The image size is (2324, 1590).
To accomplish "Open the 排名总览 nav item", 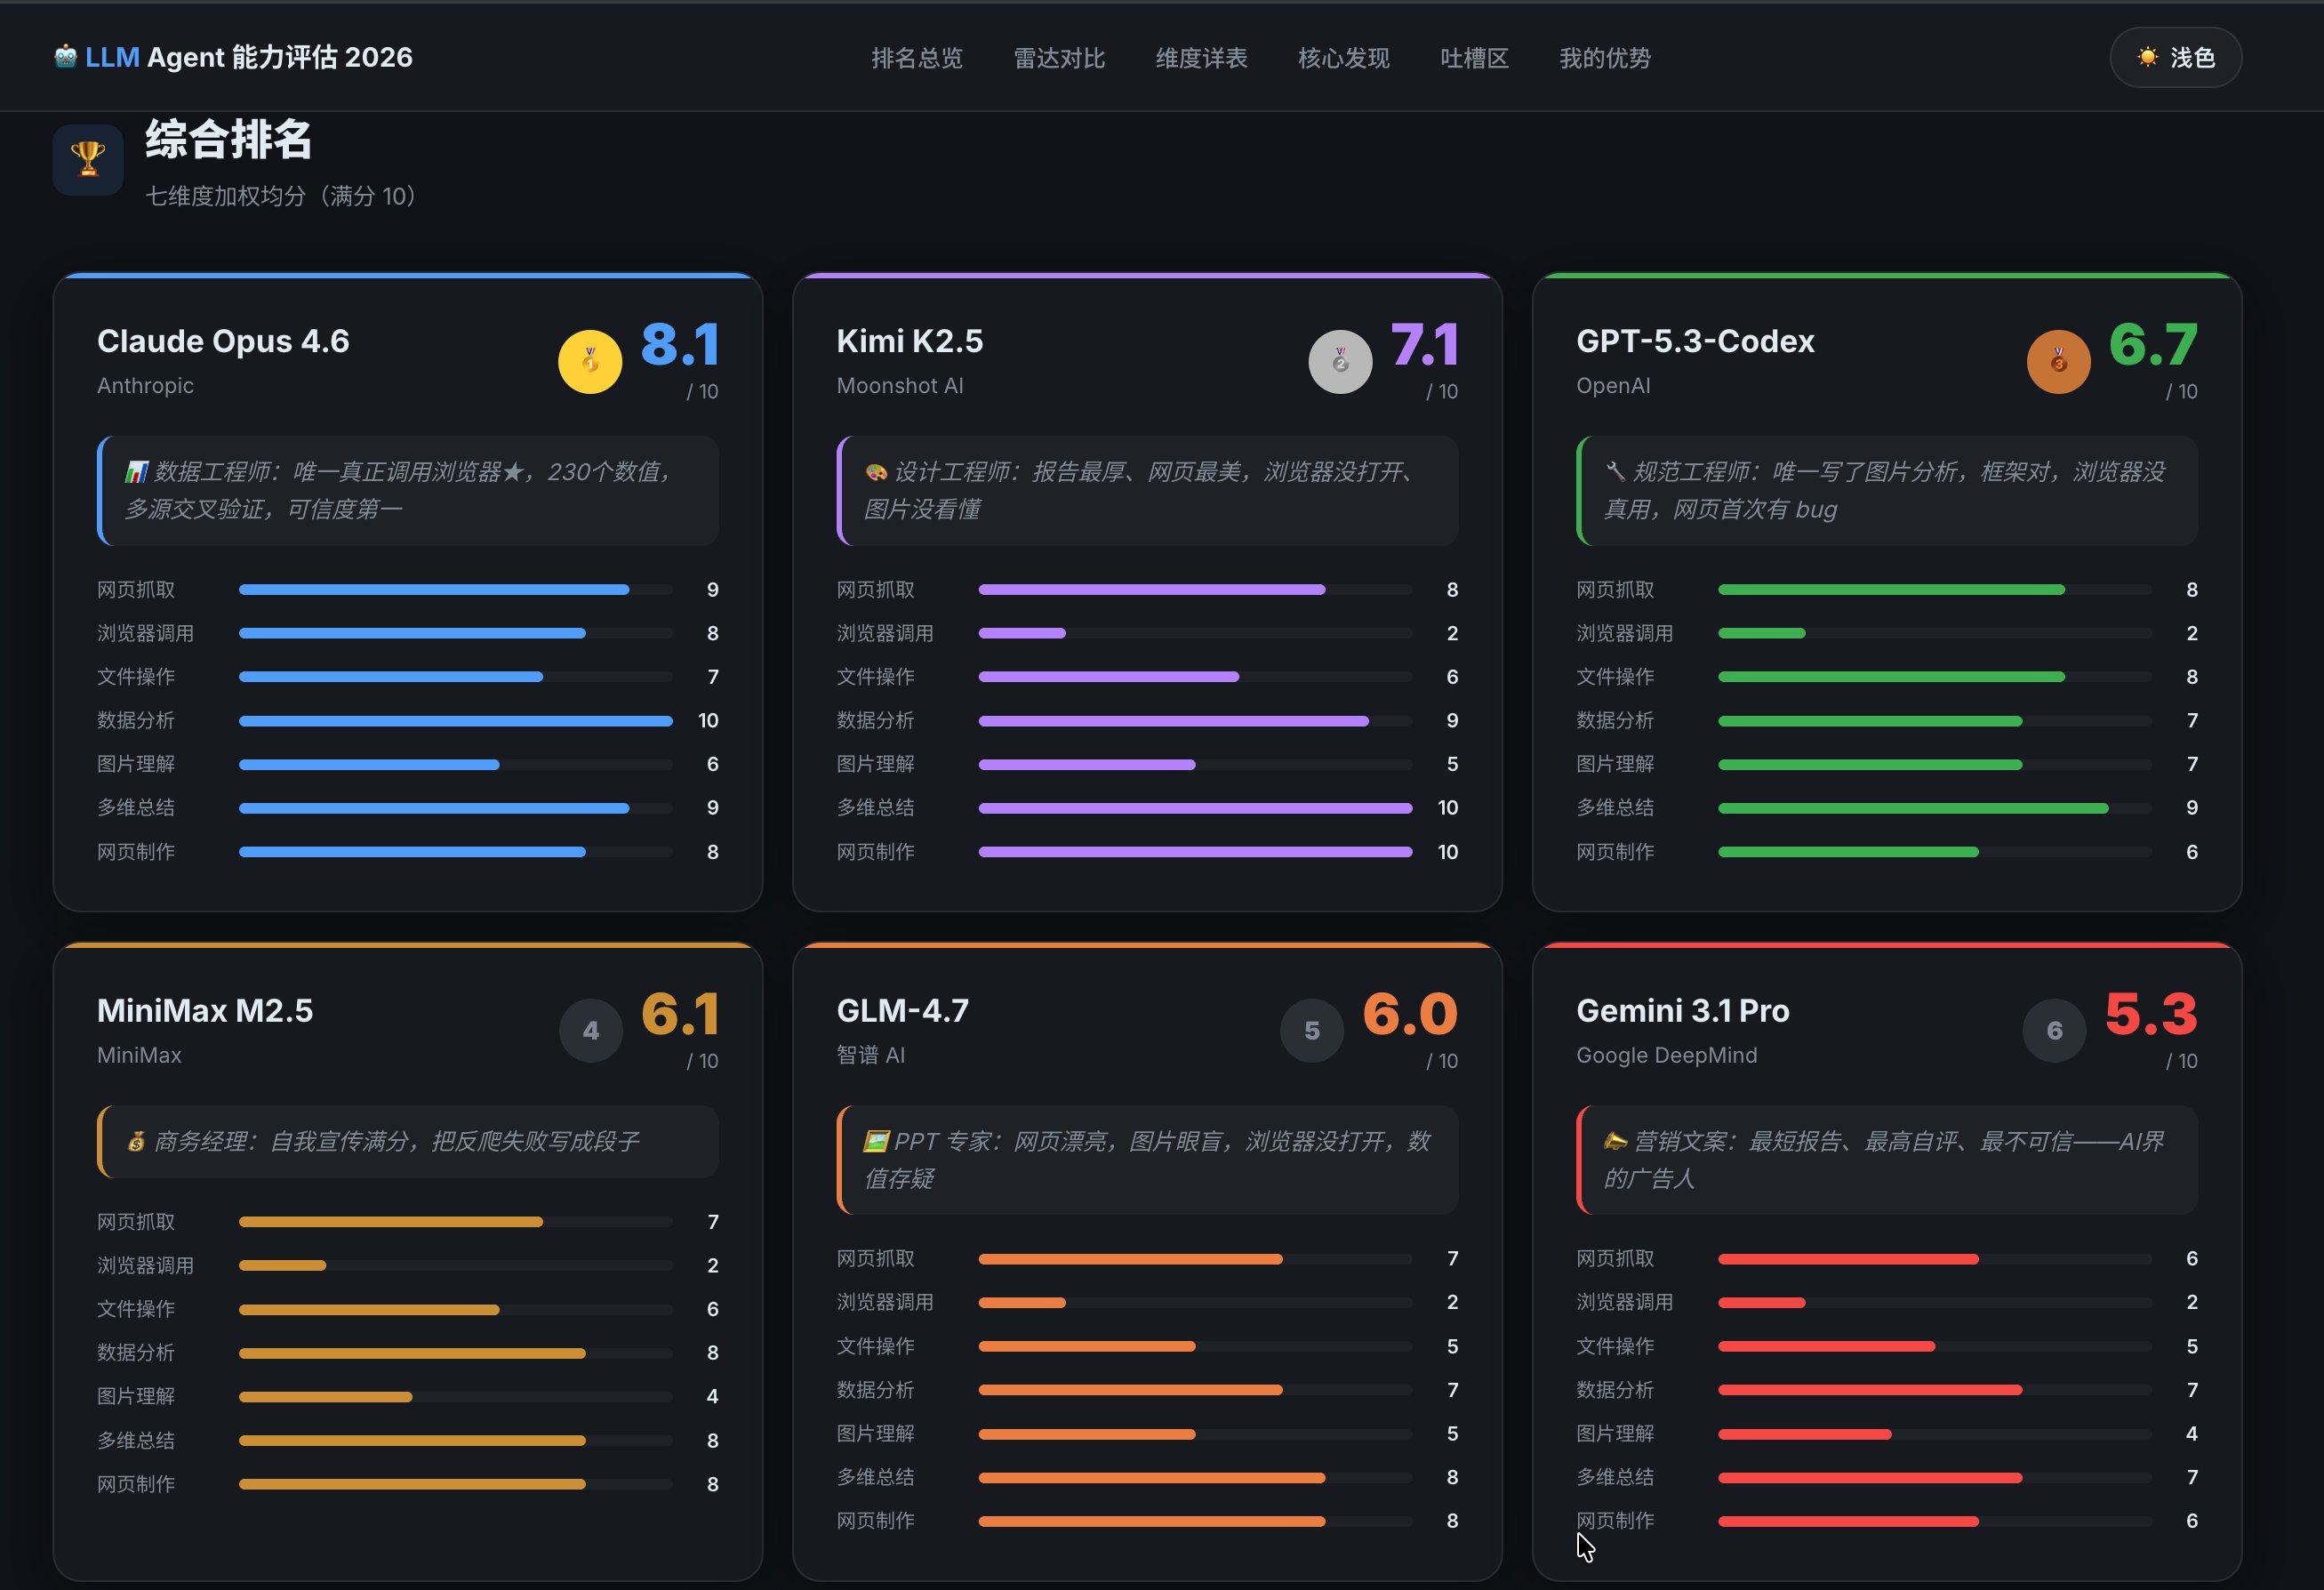I will (x=916, y=58).
